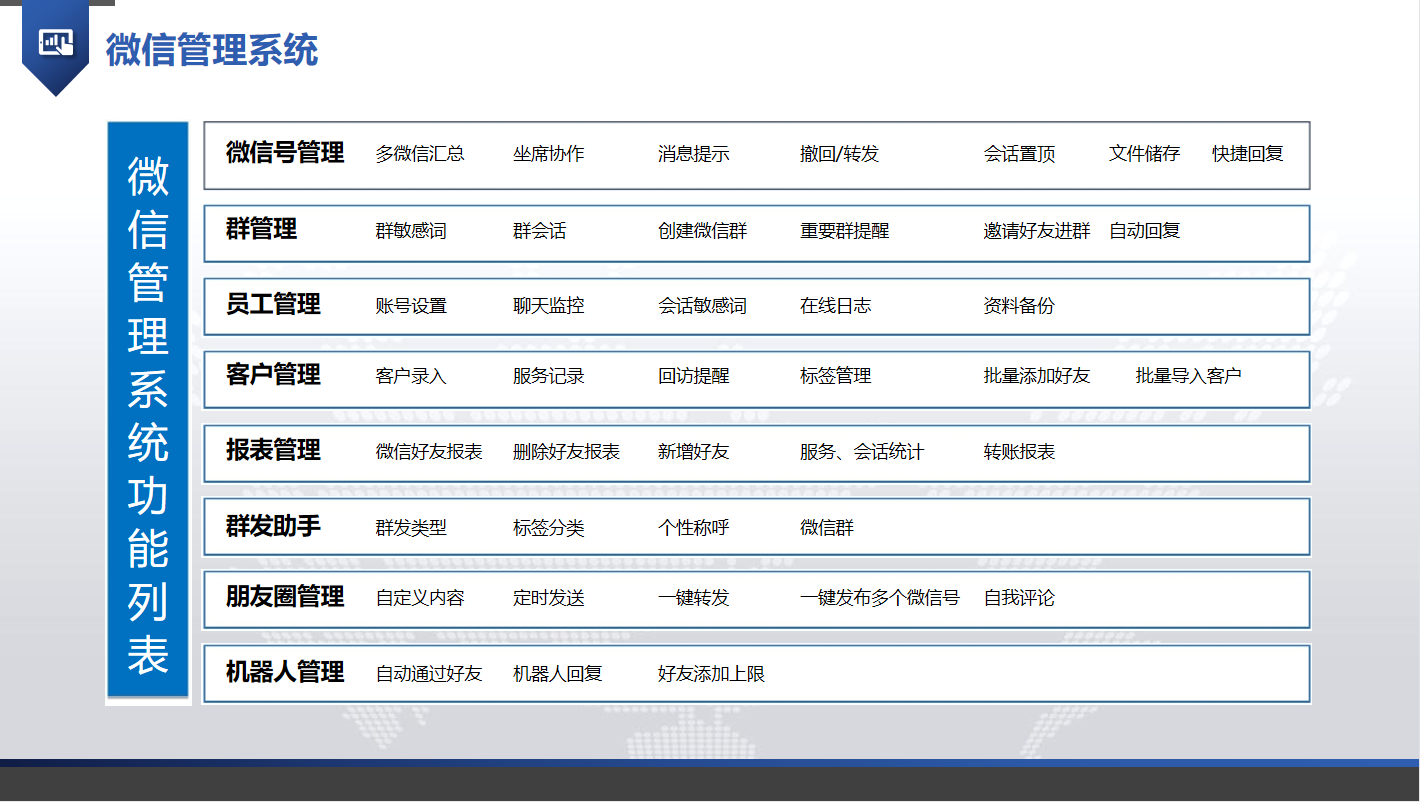Select the 群管理 row heading
This screenshot has width=1420, height=802.
tap(261, 229)
